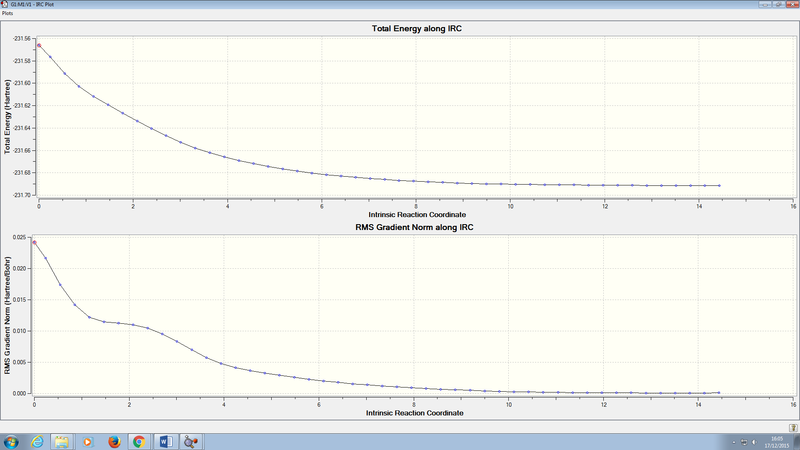Click the -231.70 tick label on energy axis

pyautogui.click(x=21, y=195)
